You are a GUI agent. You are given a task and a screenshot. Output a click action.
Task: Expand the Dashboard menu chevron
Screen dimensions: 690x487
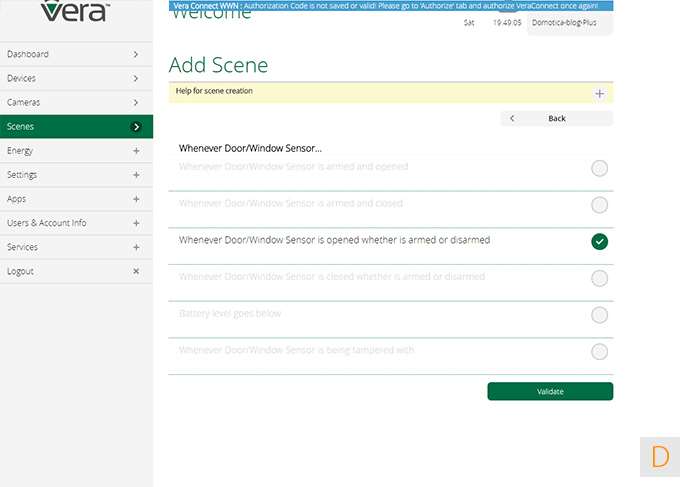136,54
